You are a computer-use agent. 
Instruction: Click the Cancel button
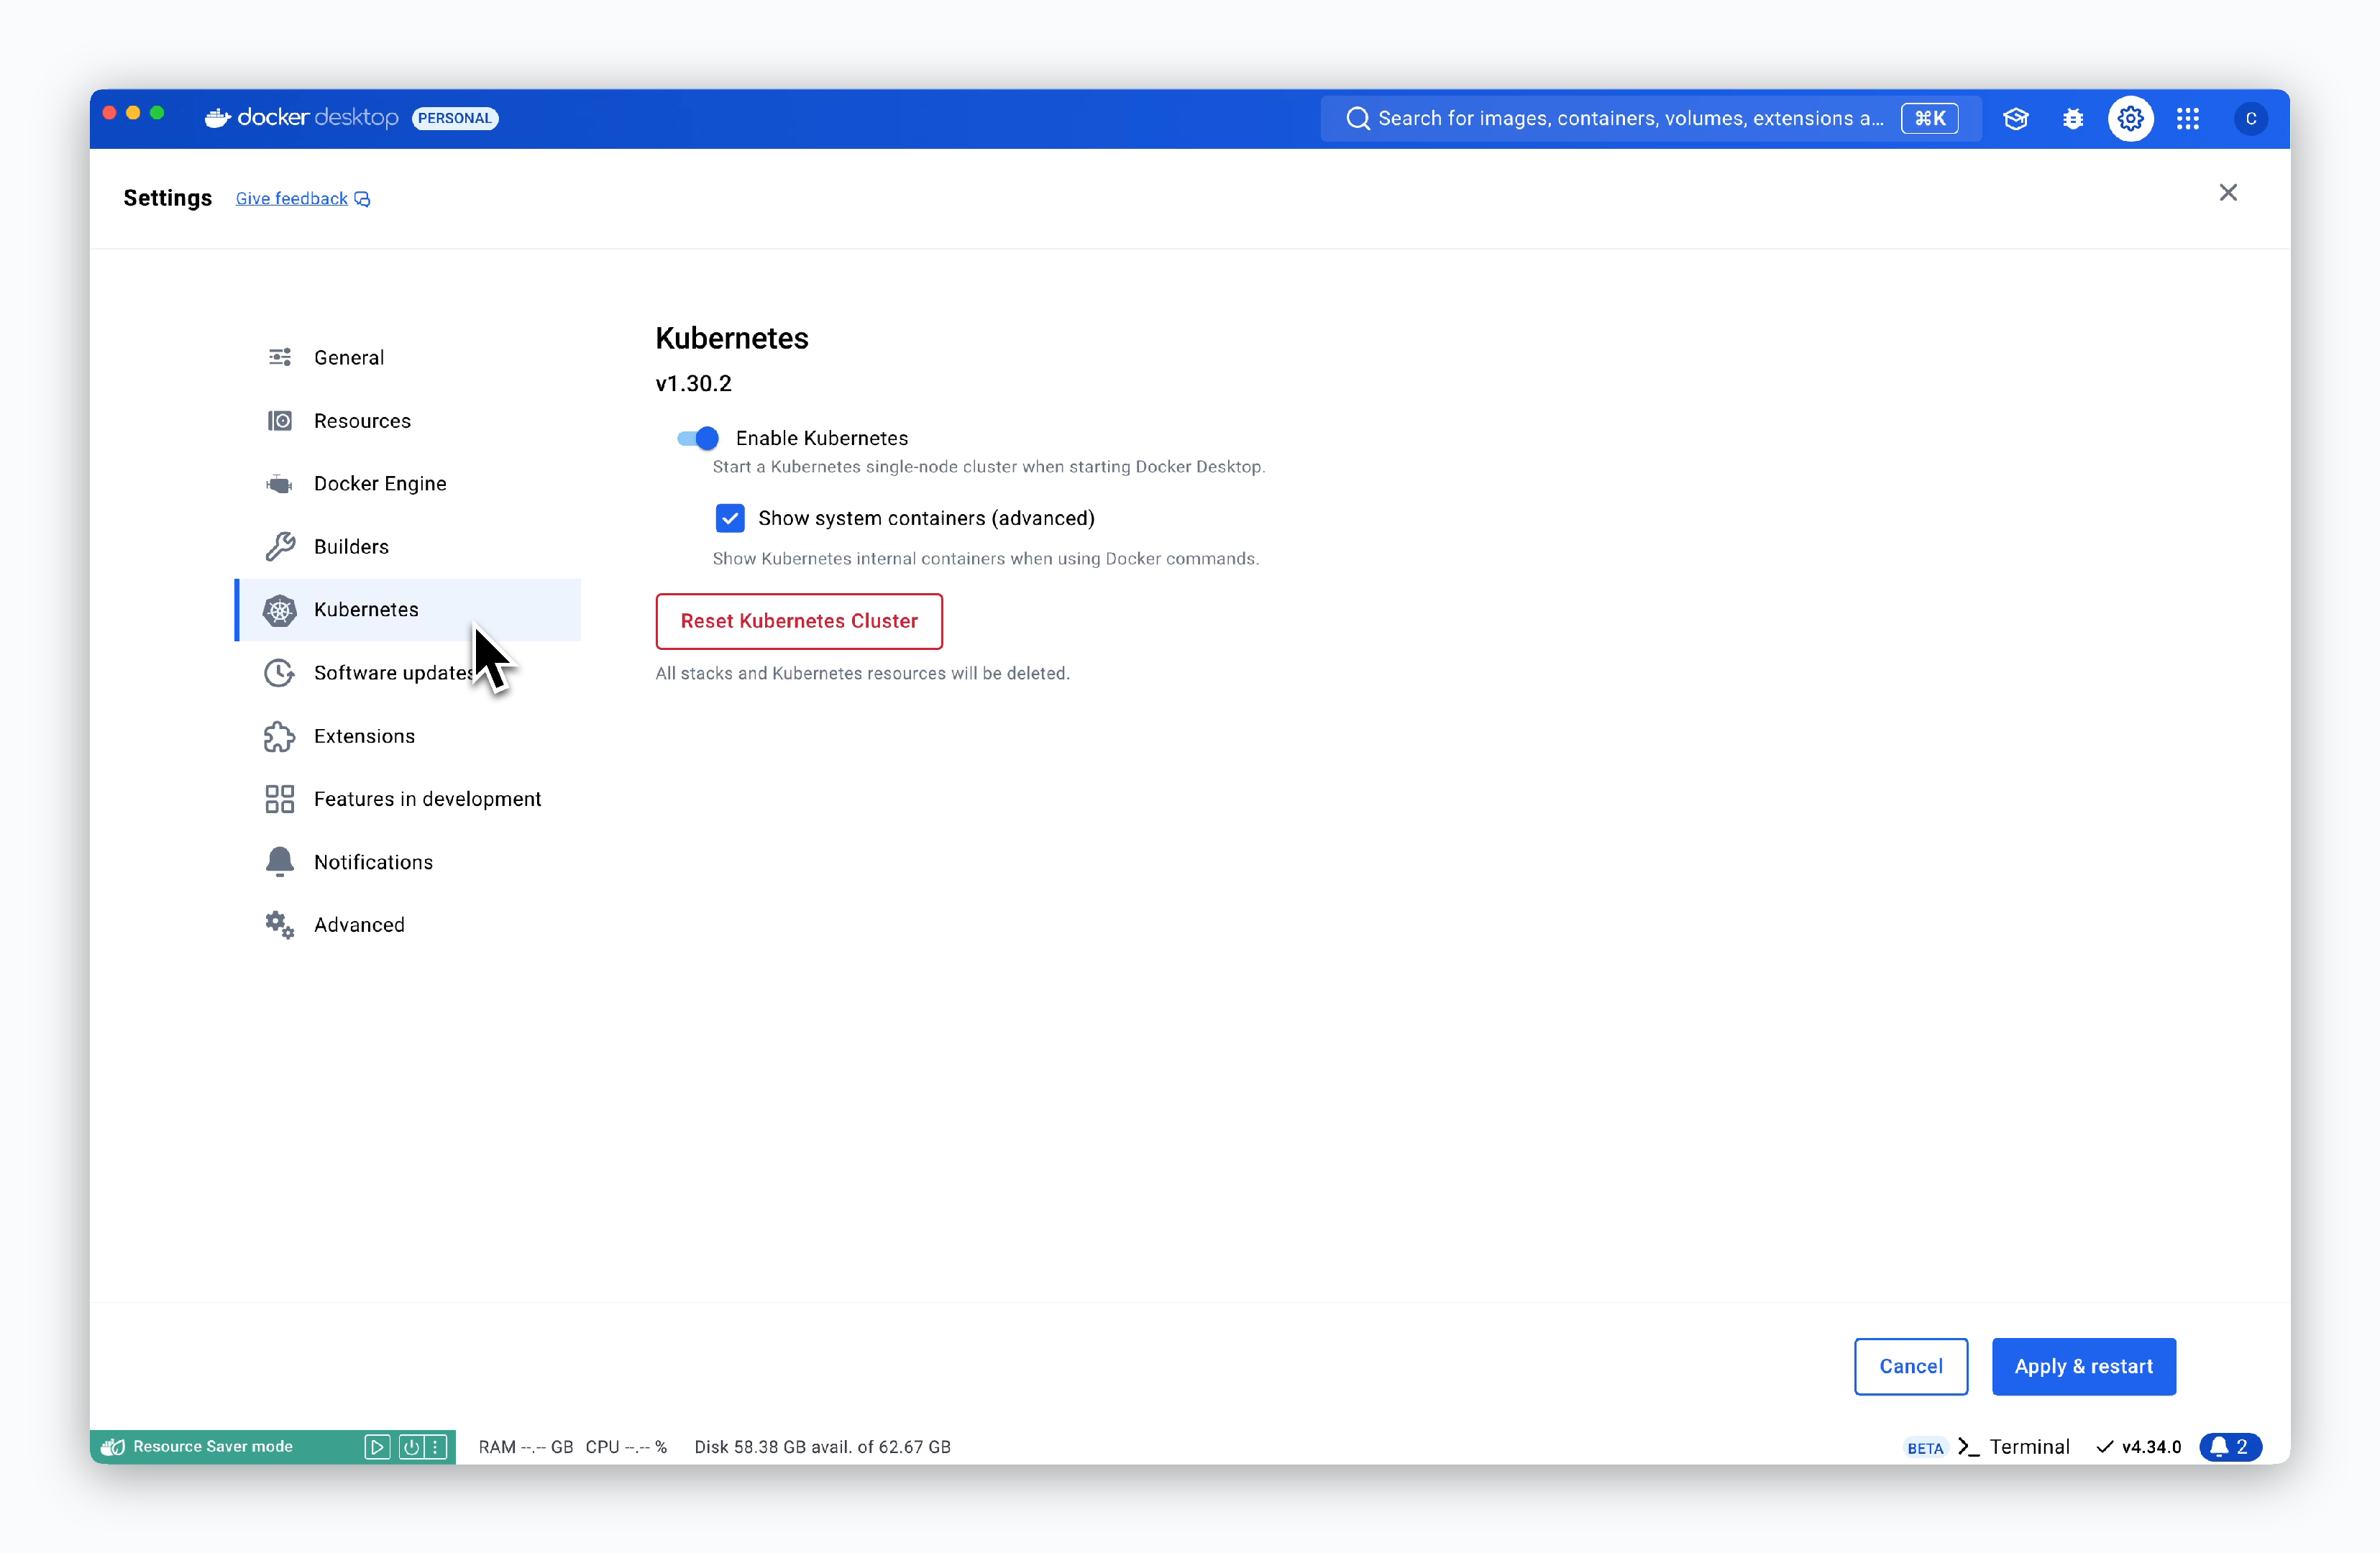(x=1911, y=1366)
